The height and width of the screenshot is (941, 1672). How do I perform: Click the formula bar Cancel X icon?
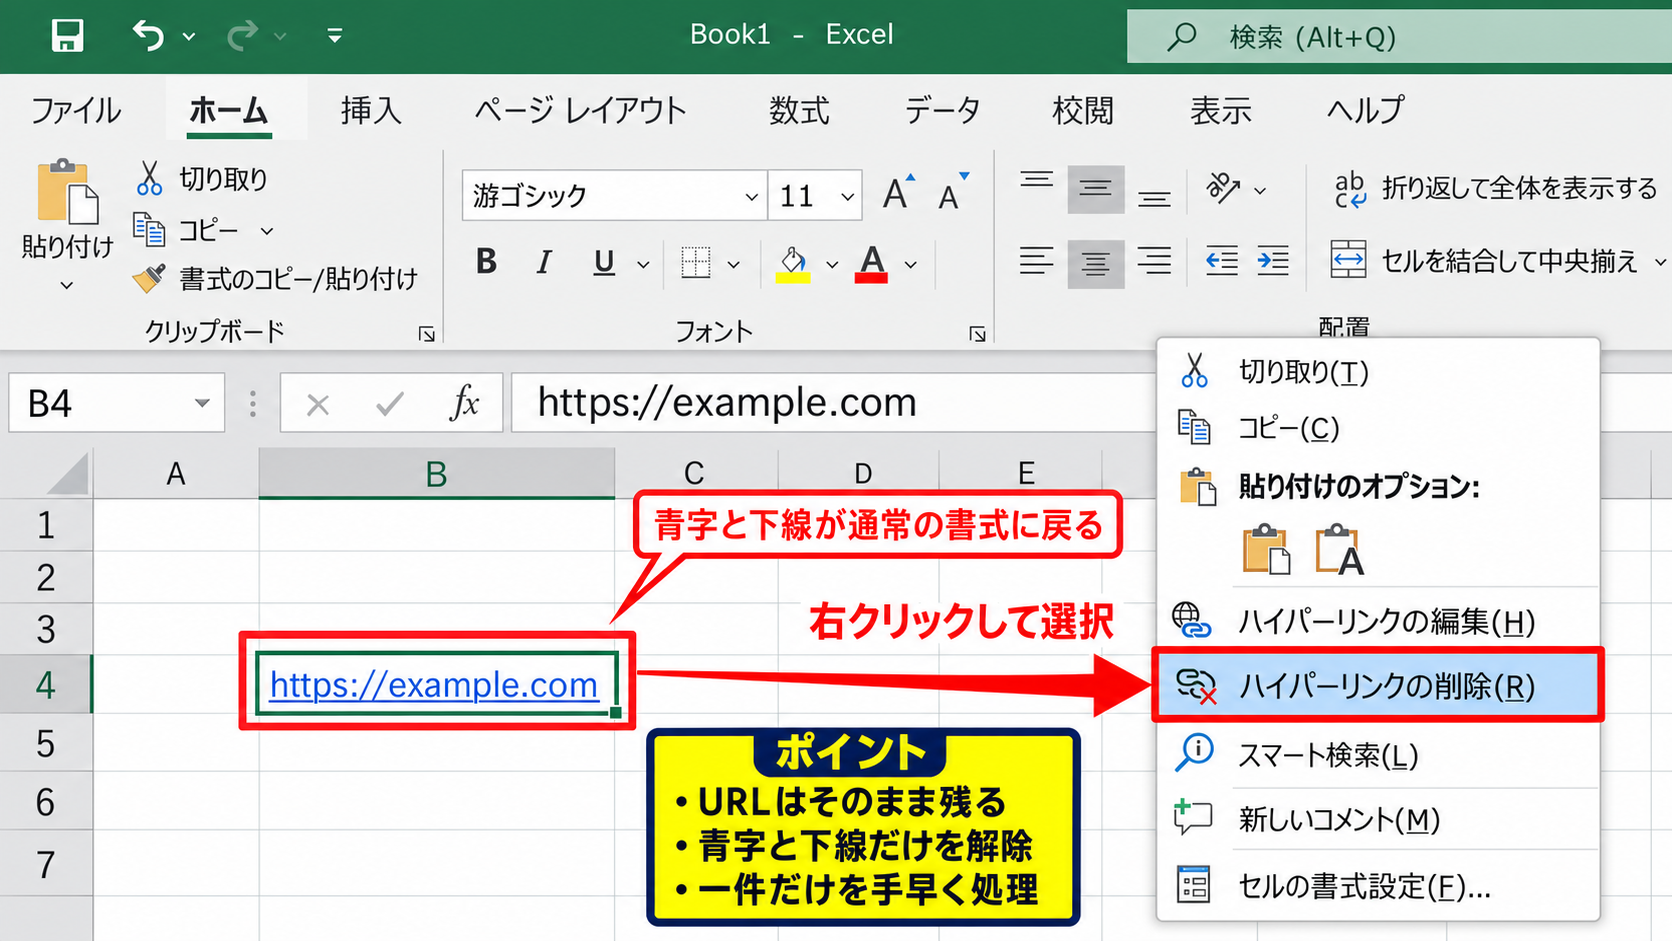tap(318, 405)
